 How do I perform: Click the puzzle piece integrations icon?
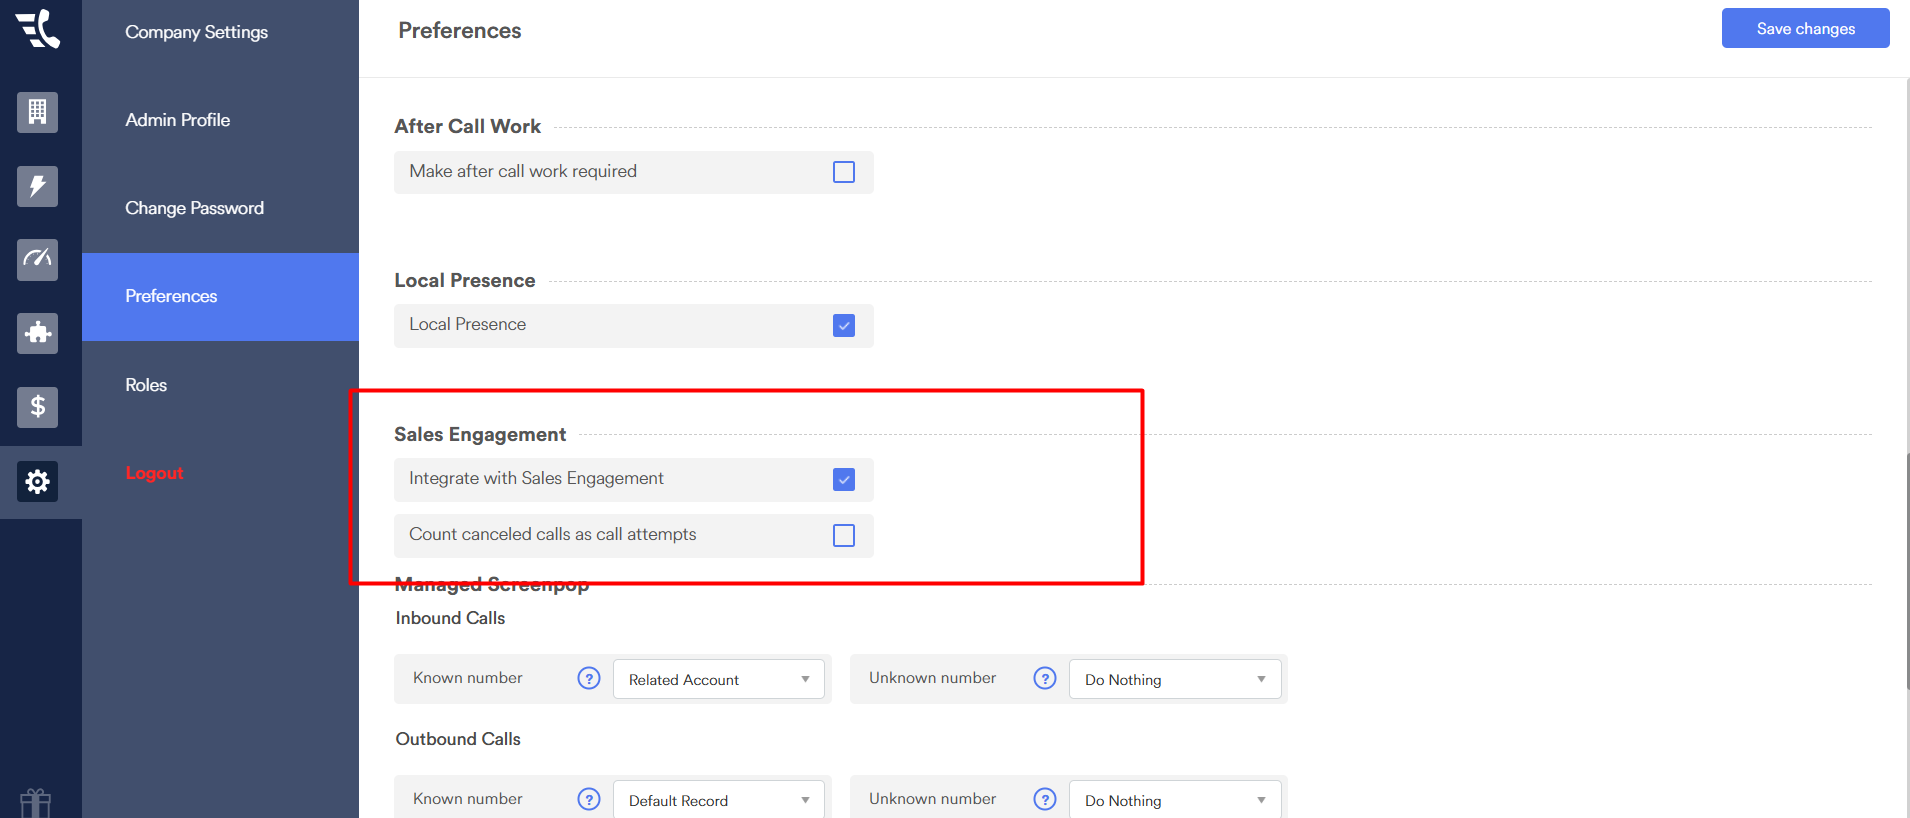[37, 333]
